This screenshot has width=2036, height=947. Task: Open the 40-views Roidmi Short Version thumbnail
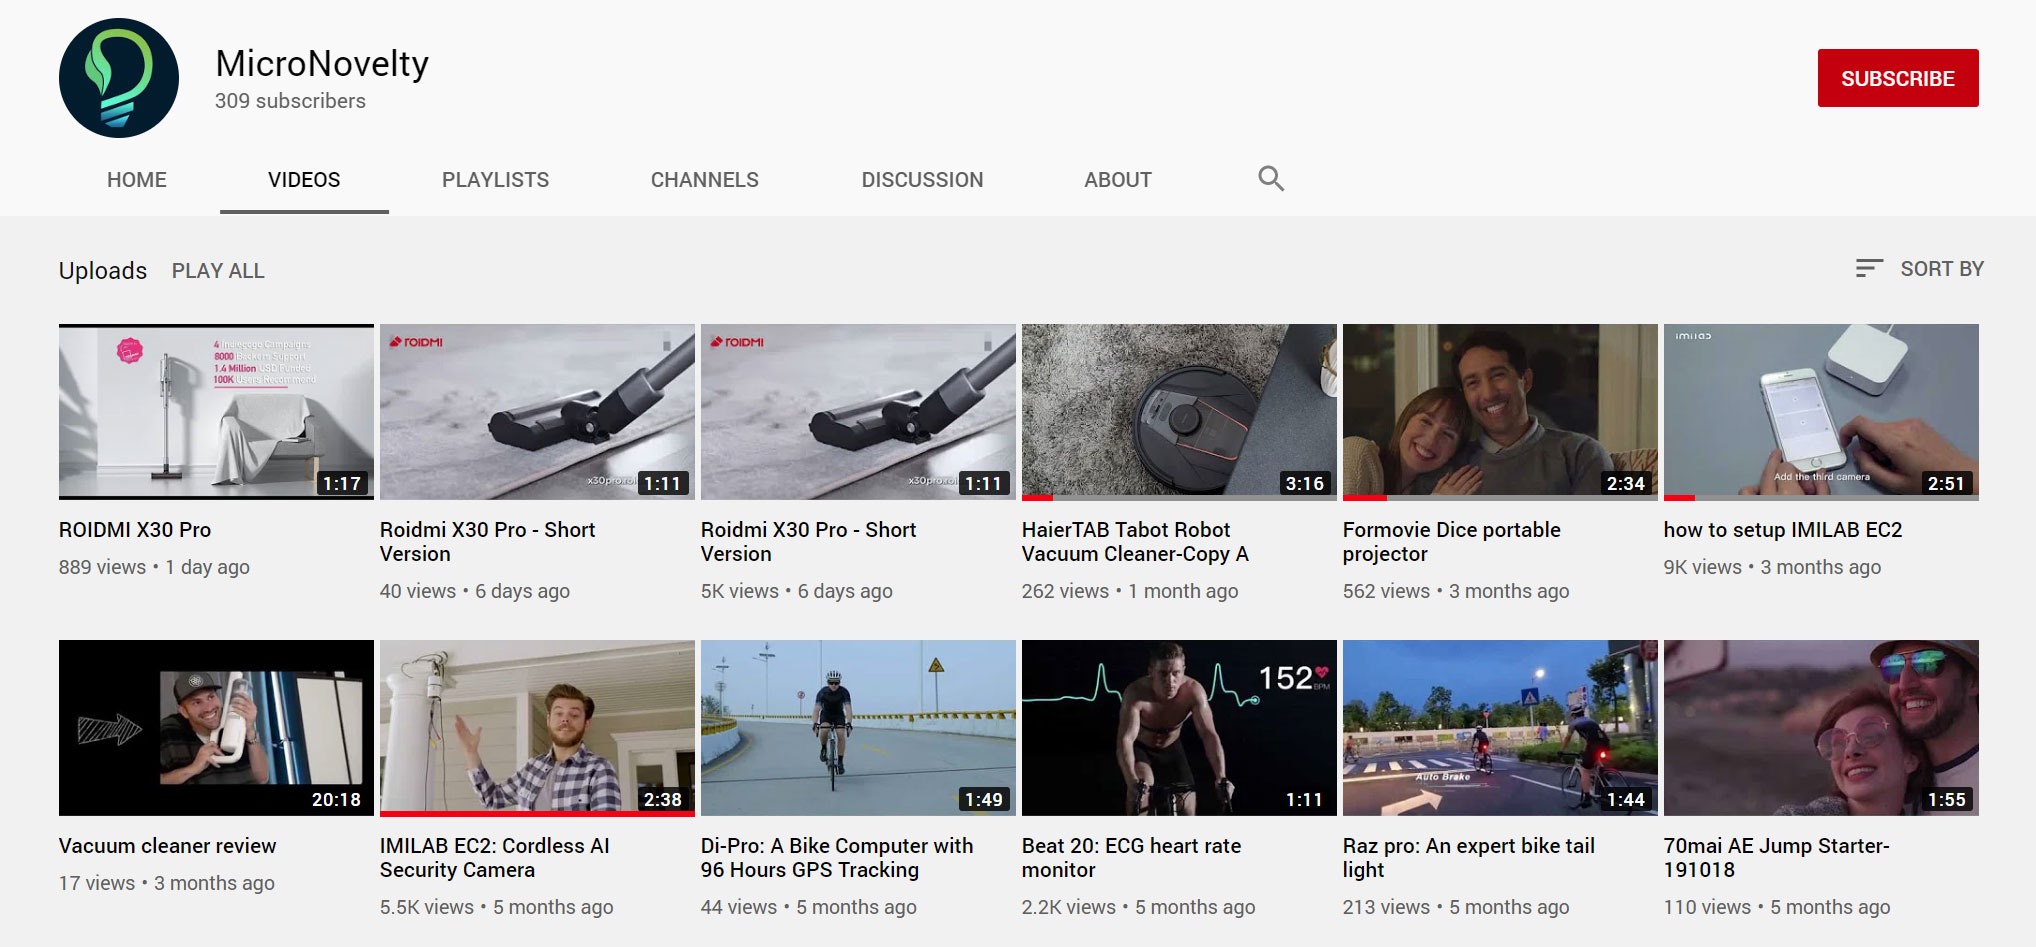point(537,412)
